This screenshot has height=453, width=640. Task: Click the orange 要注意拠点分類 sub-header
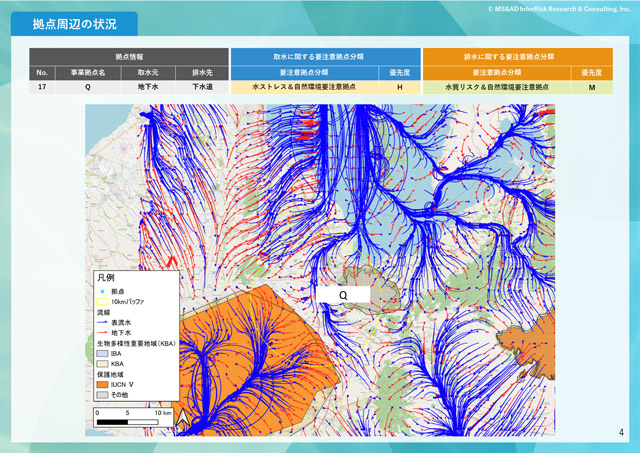497,73
